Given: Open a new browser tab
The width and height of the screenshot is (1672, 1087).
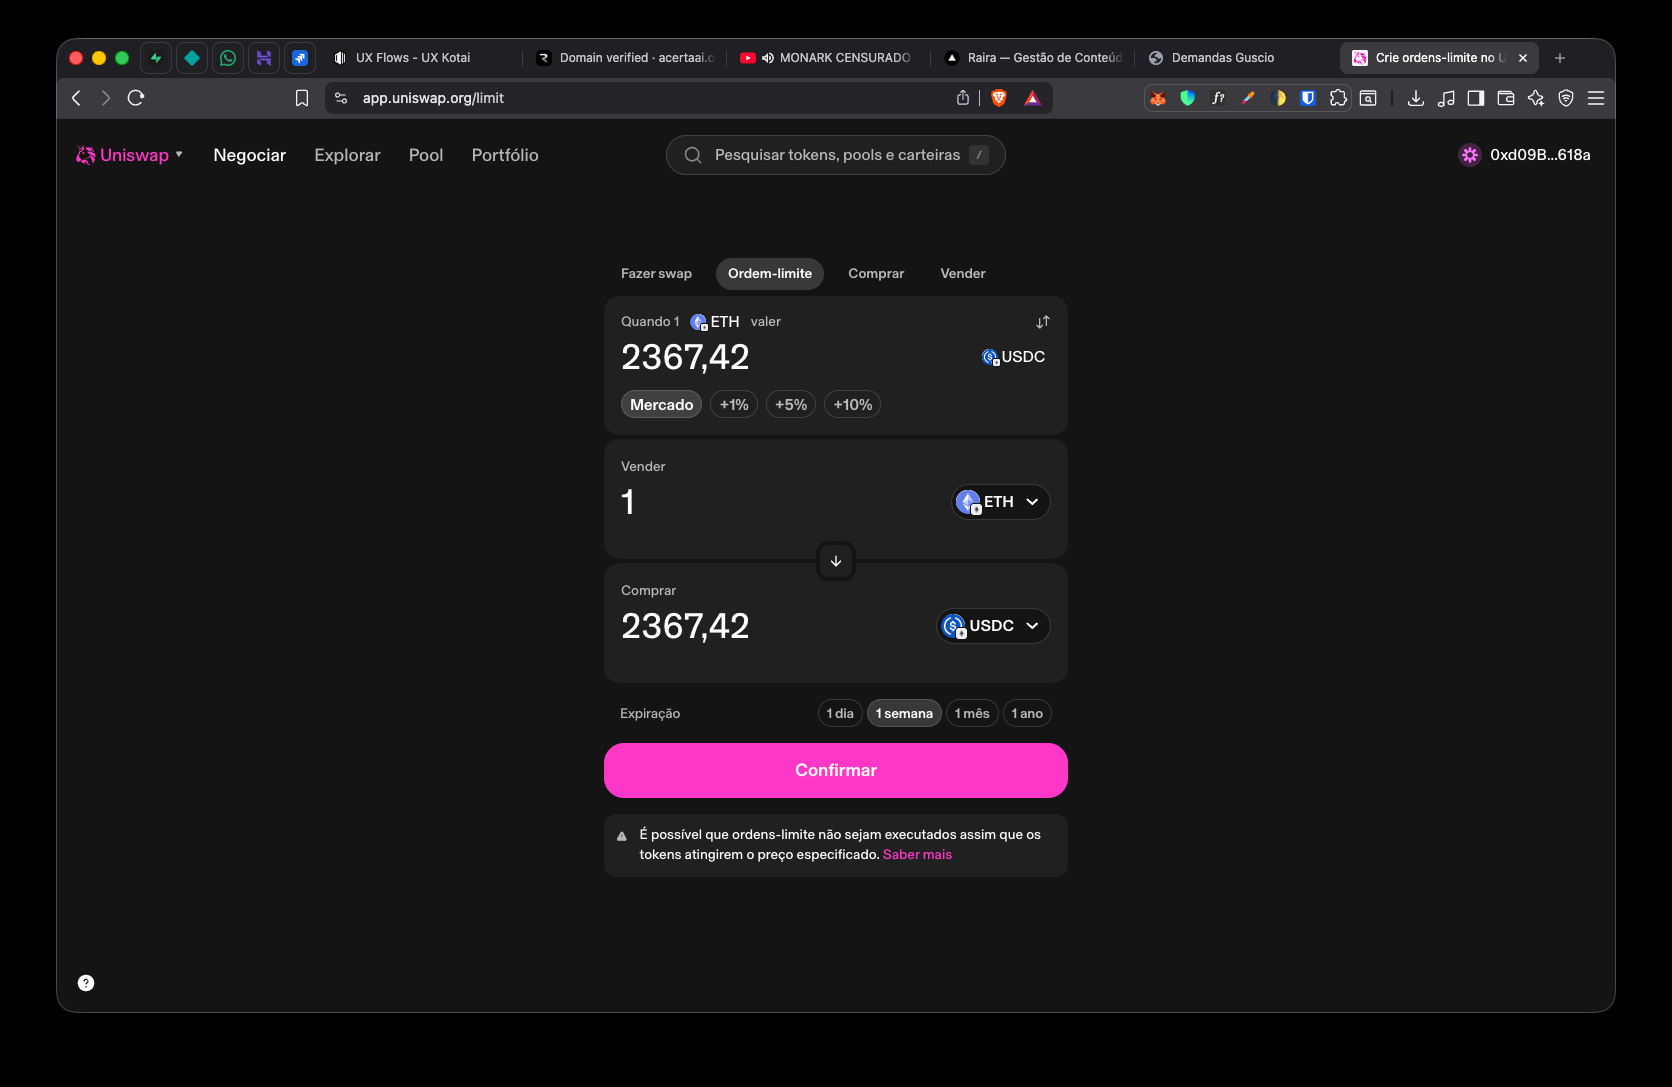Looking at the screenshot, I should [1560, 58].
